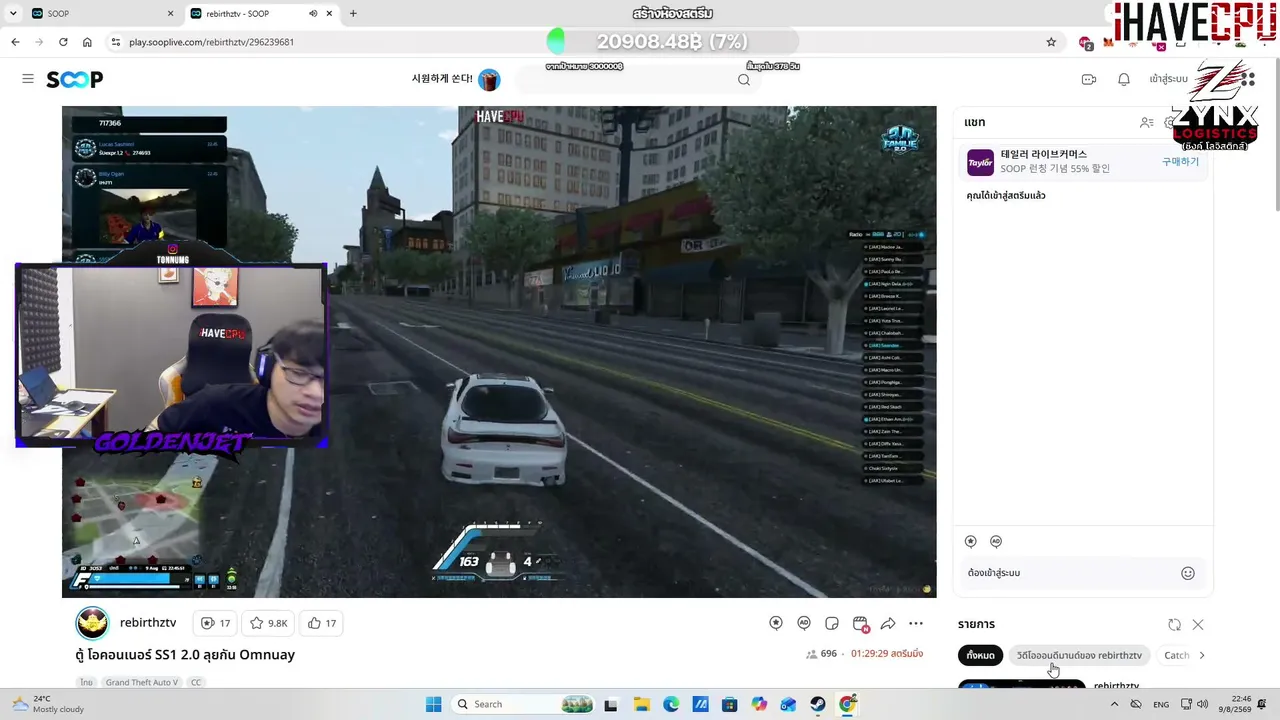Open Steam from the taskbar
The width and height of the screenshot is (1280, 720).
tap(818, 704)
